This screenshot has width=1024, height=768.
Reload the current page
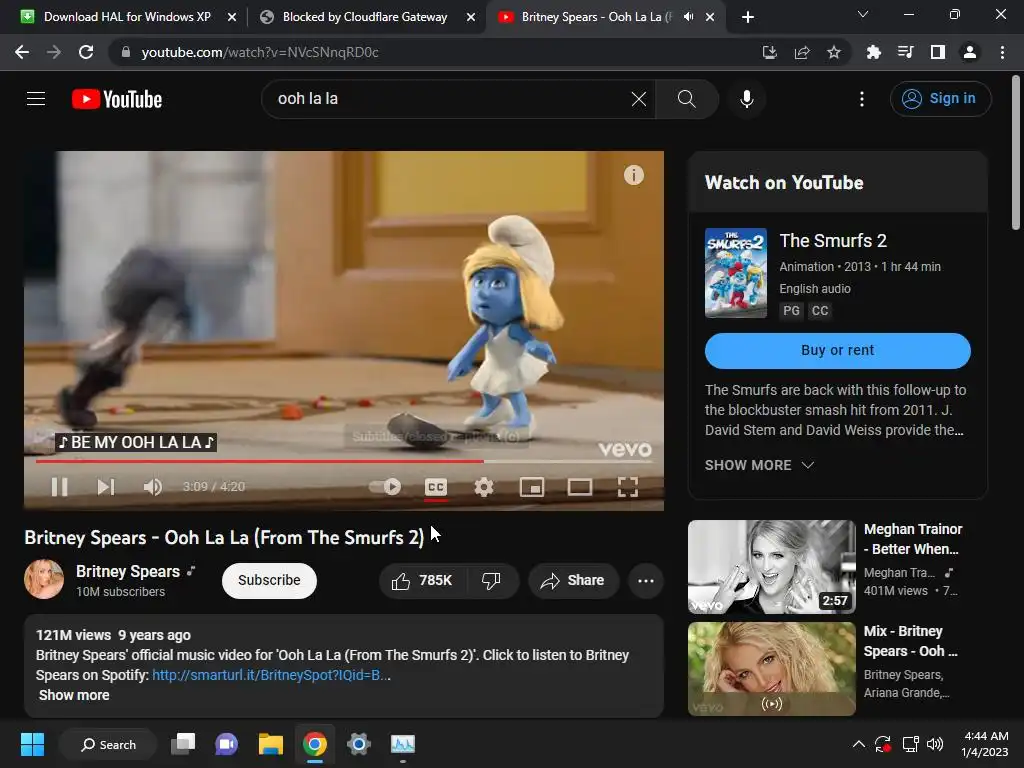click(86, 52)
